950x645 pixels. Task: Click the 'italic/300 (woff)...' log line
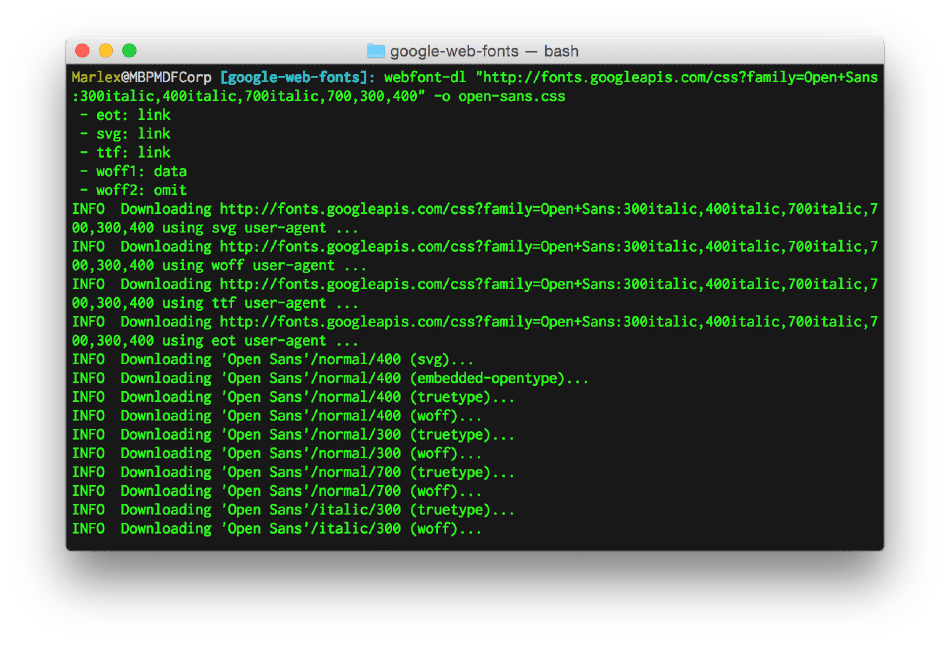[x=277, y=529]
